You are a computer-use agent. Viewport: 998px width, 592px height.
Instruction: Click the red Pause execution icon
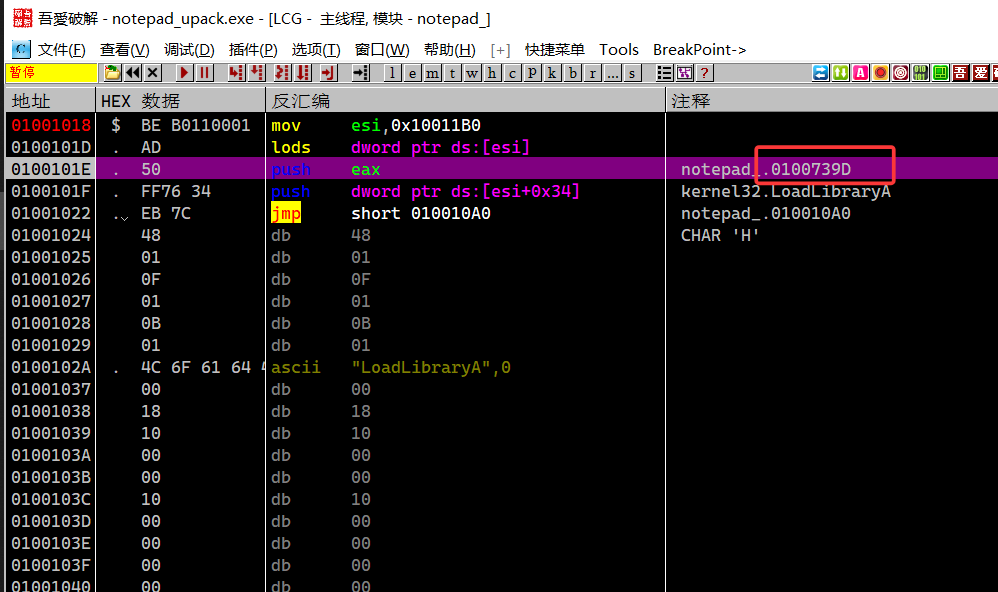(x=204, y=73)
